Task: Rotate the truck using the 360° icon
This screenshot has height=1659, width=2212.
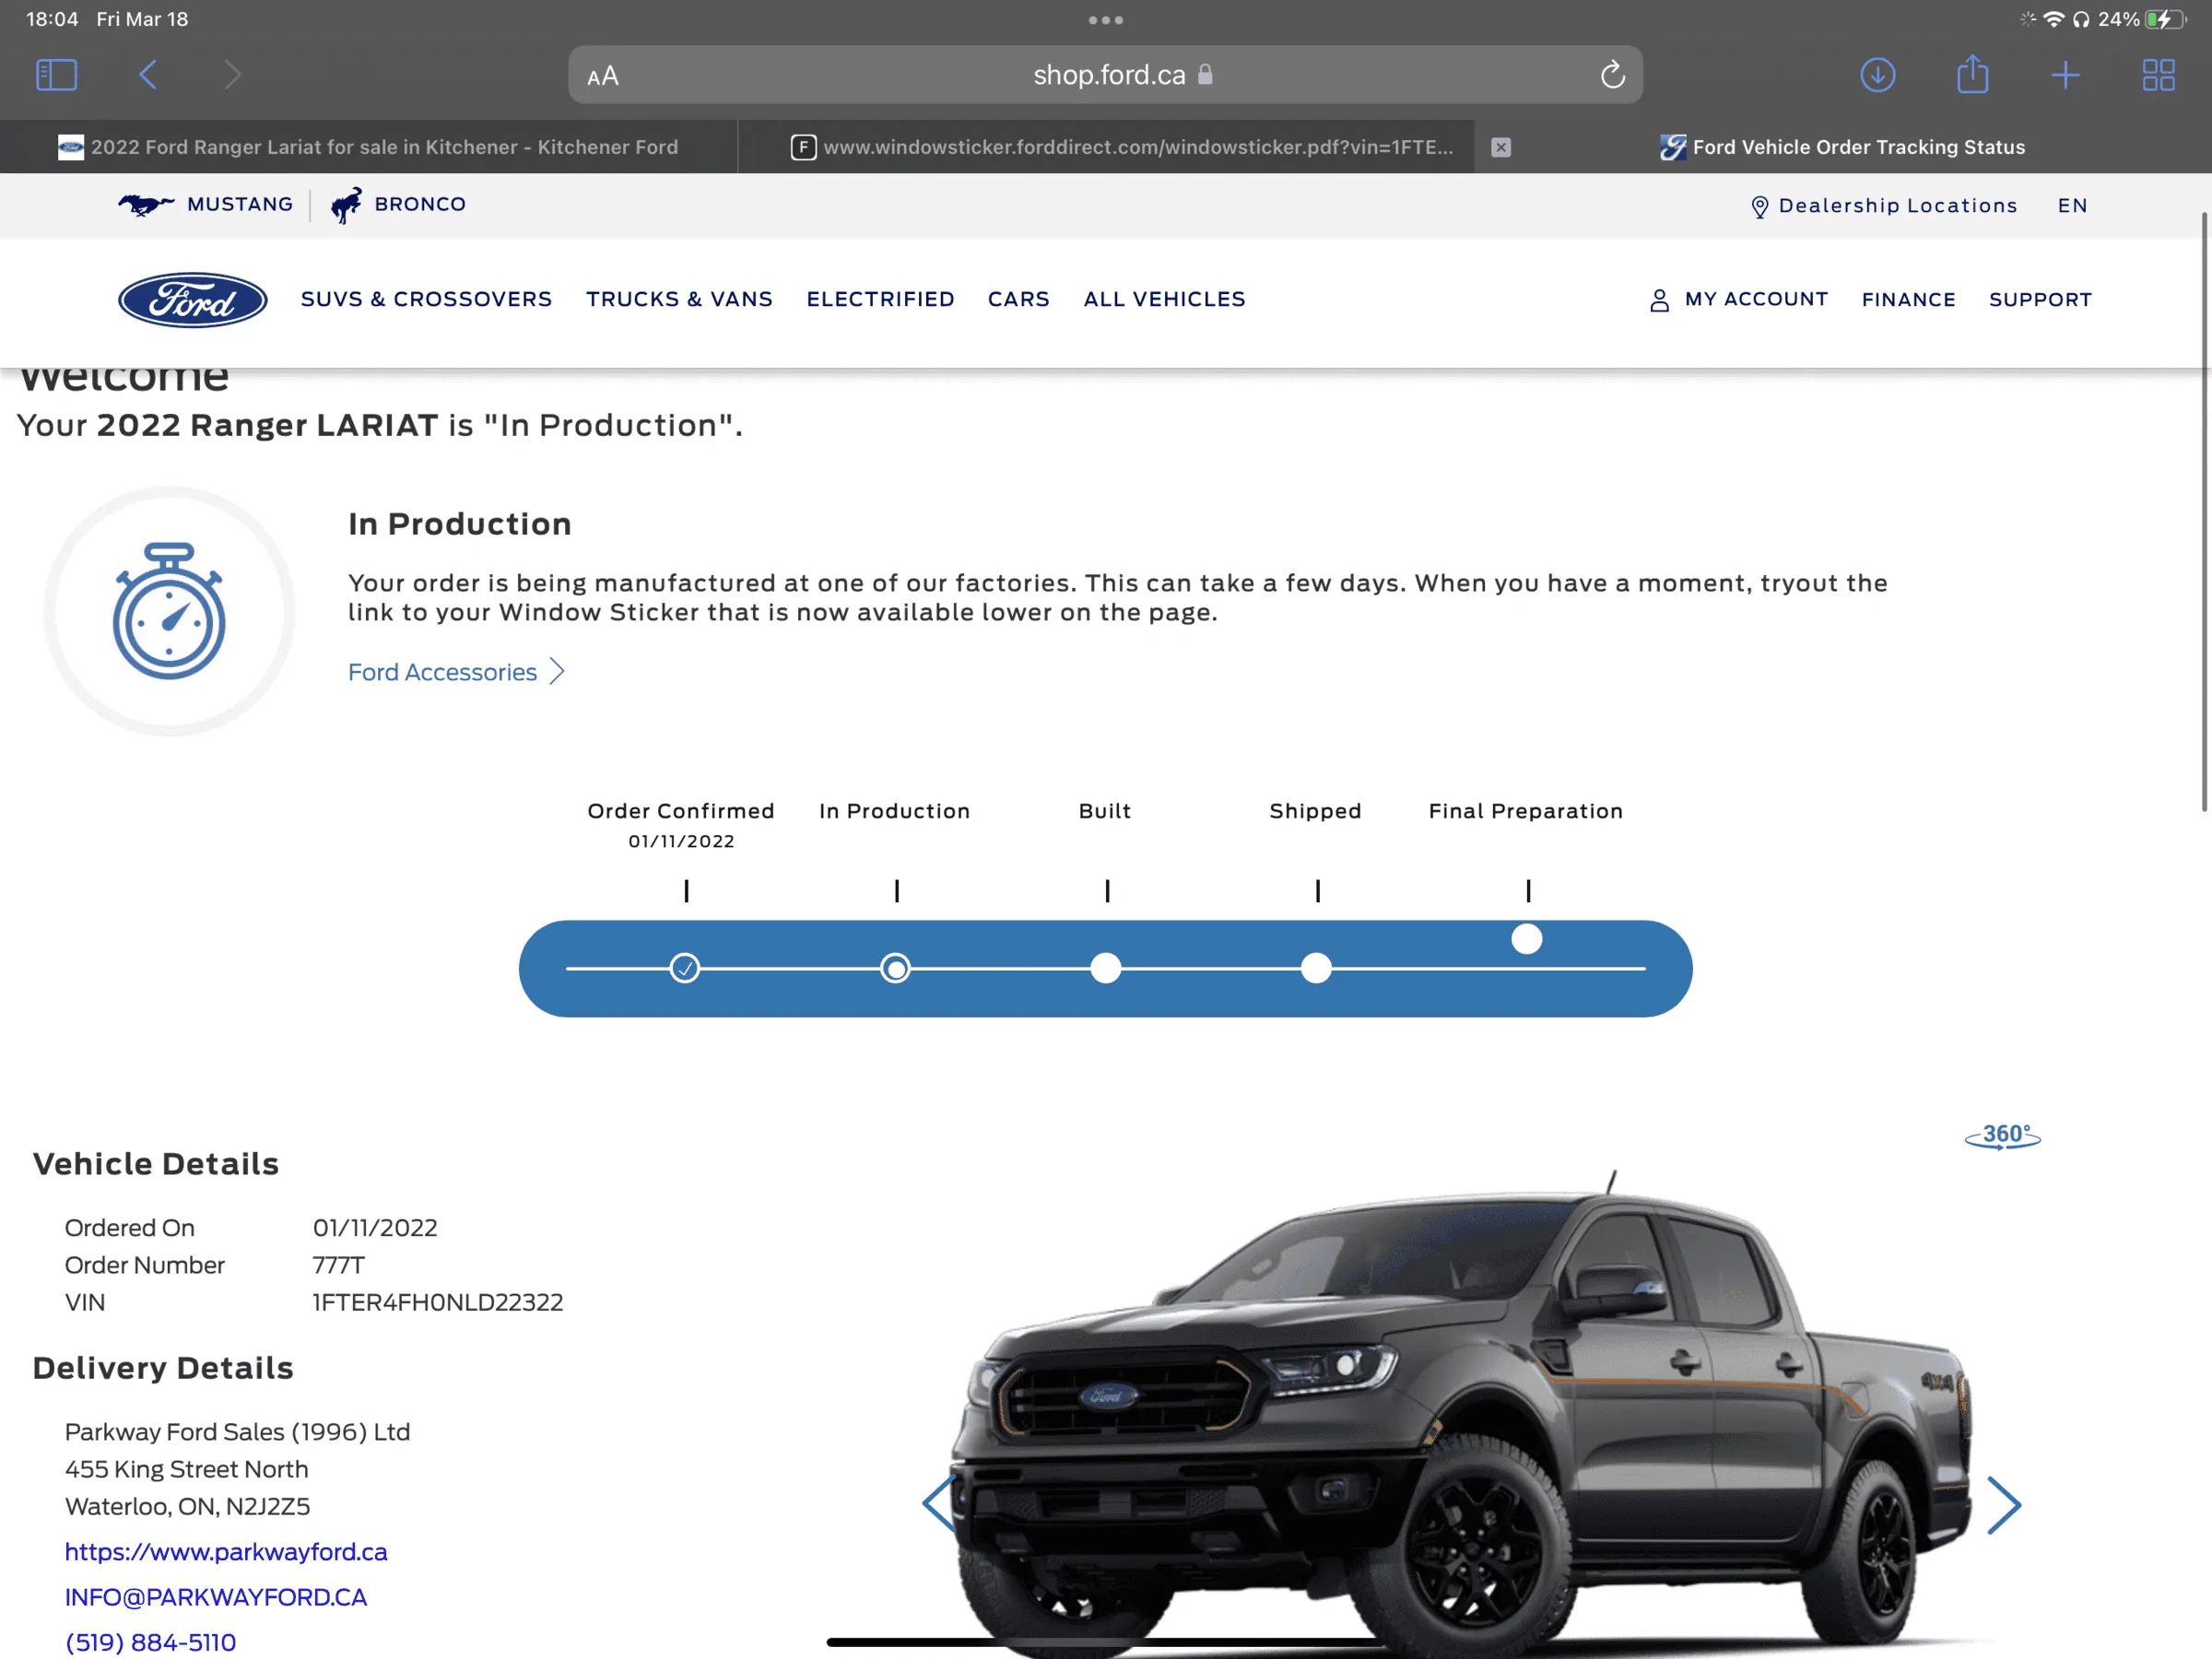Action: click(2001, 1136)
